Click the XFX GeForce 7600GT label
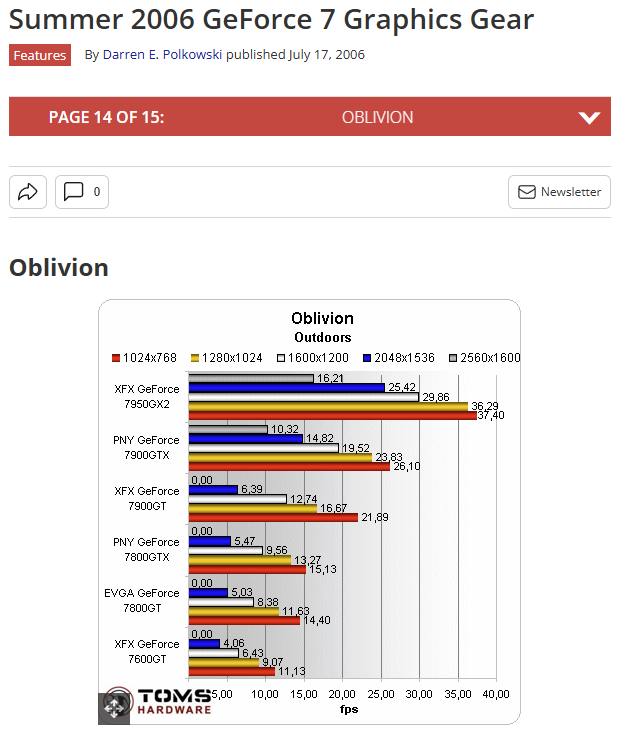 (146, 651)
